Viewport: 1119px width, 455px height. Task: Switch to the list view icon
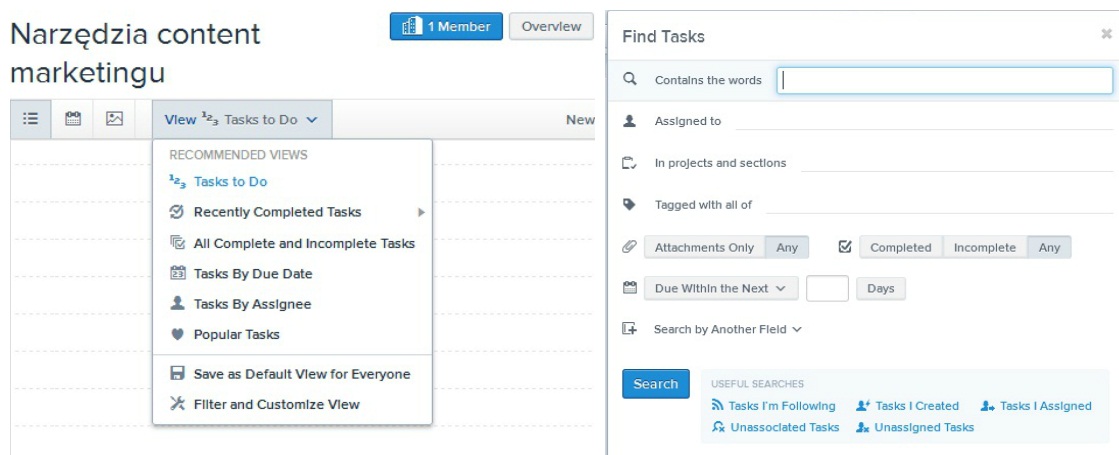coord(30,119)
